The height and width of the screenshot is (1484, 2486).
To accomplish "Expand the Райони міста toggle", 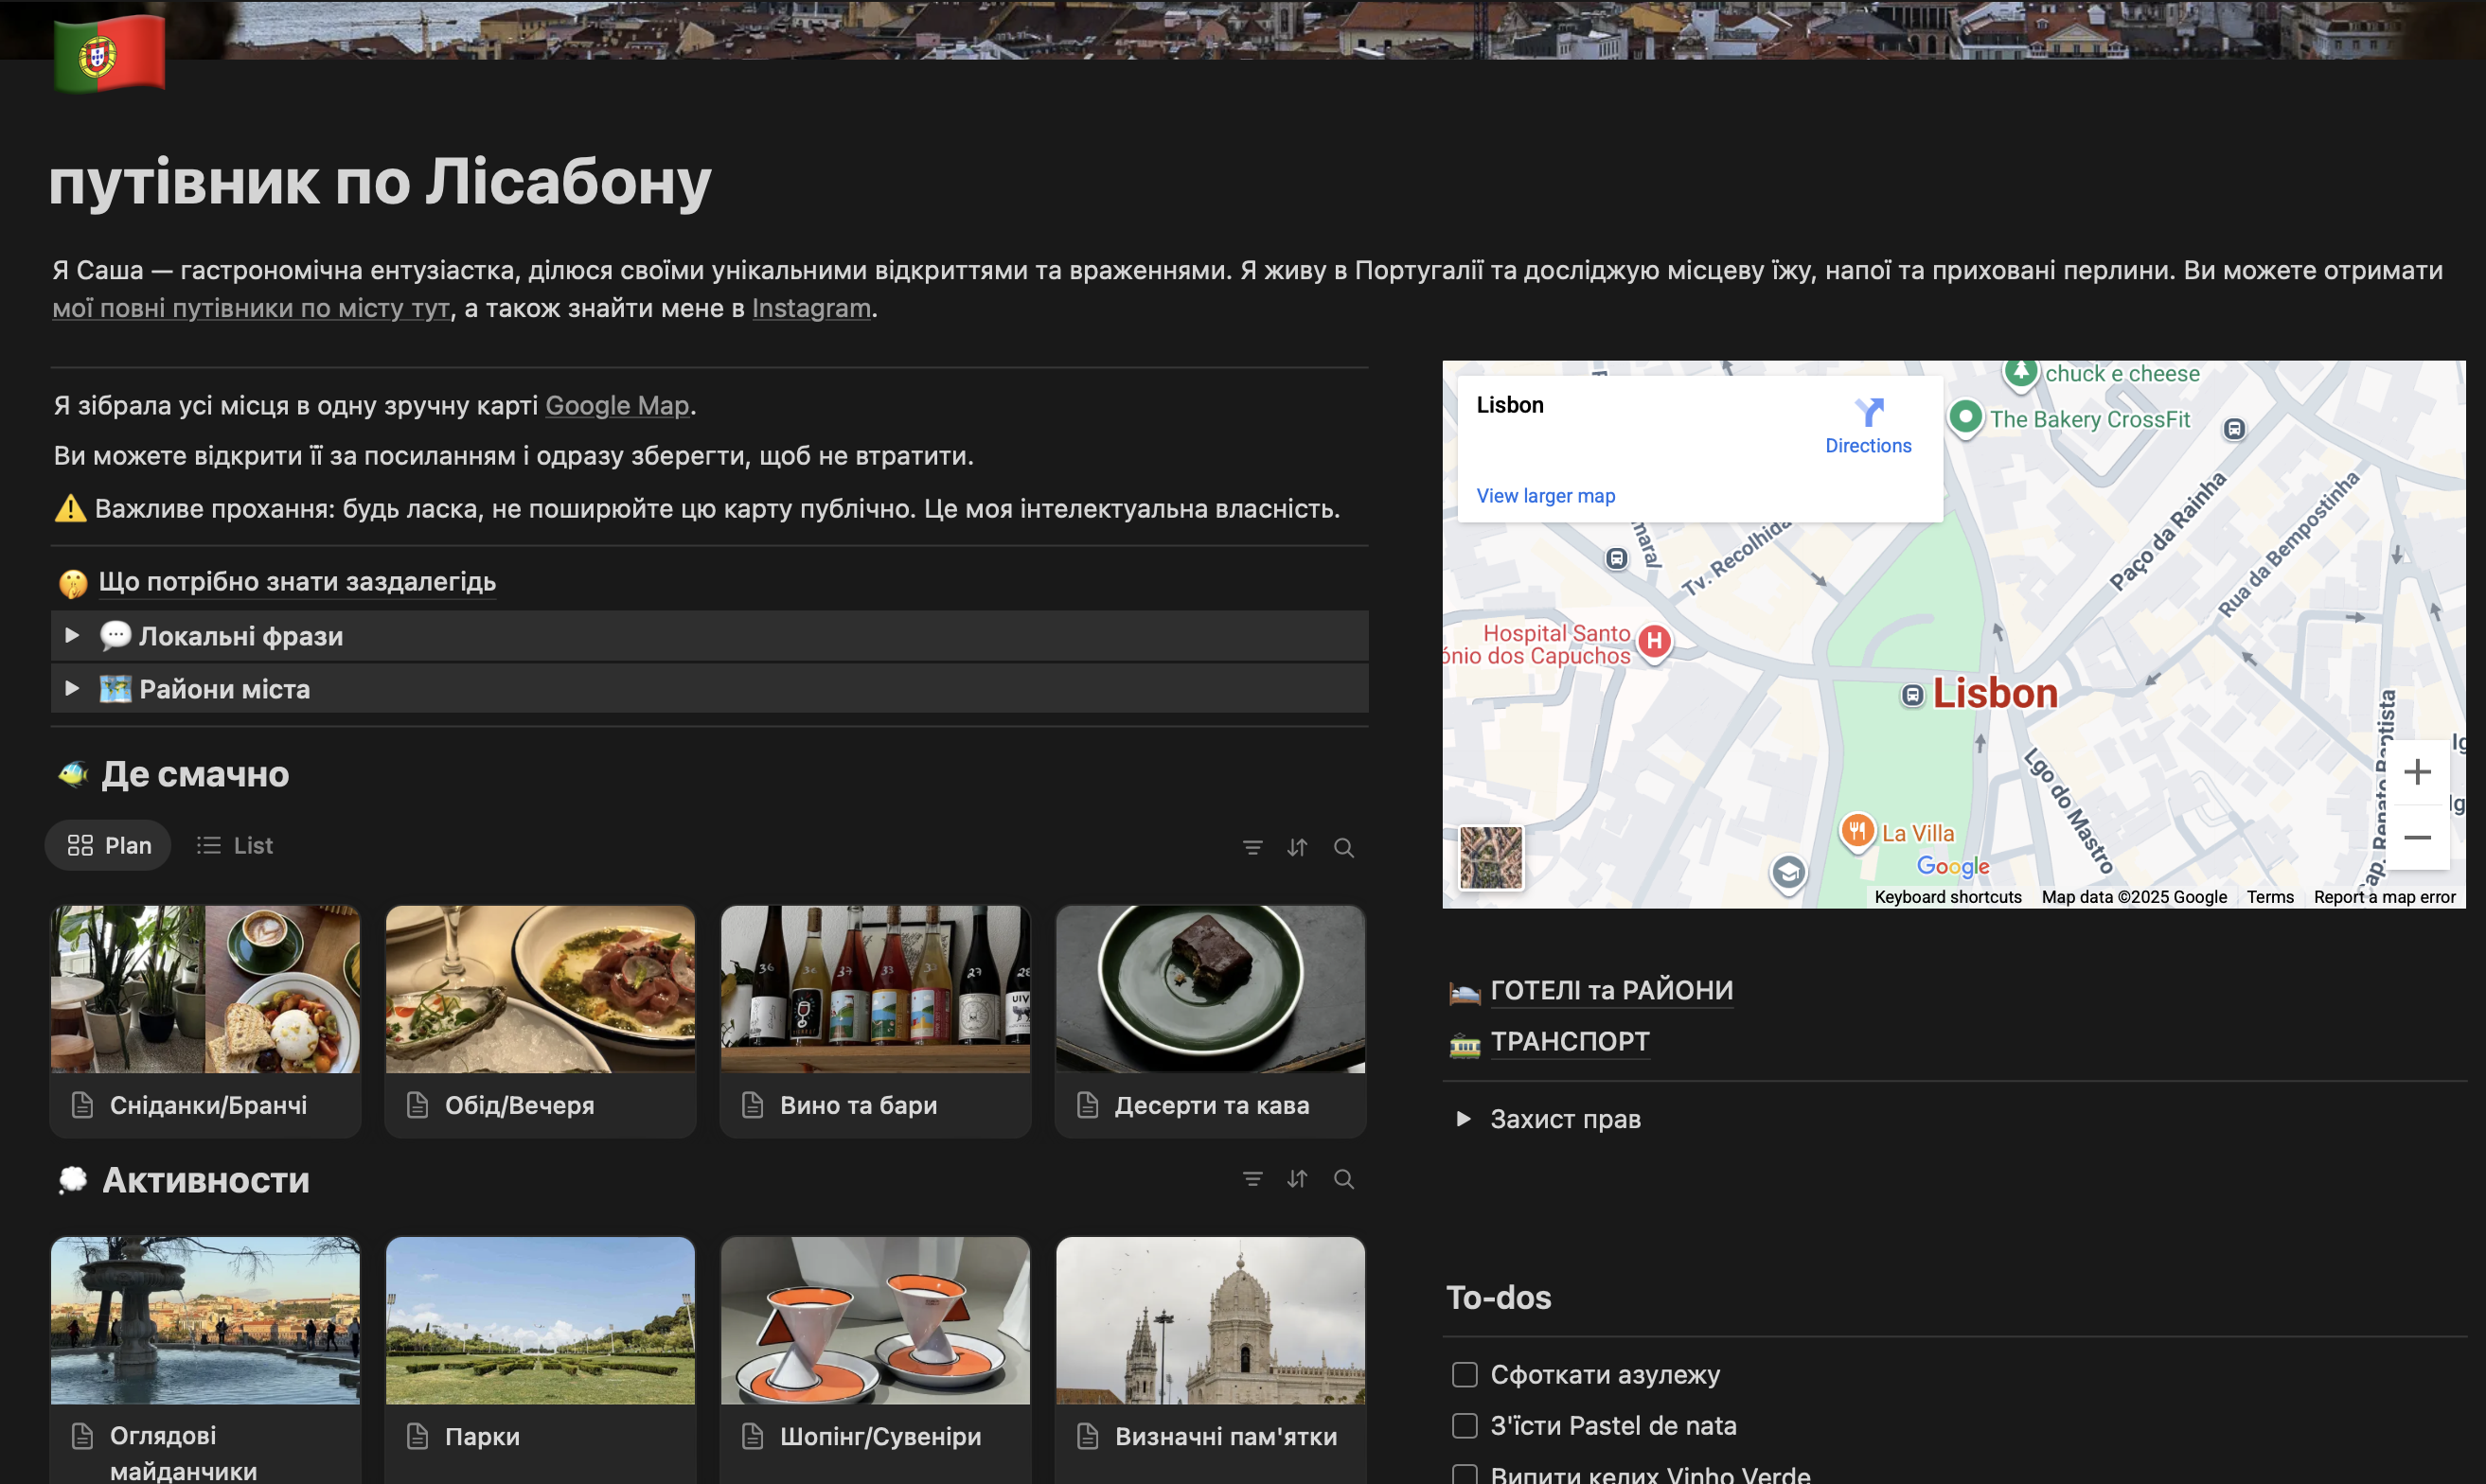I will click(x=72, y=689).
